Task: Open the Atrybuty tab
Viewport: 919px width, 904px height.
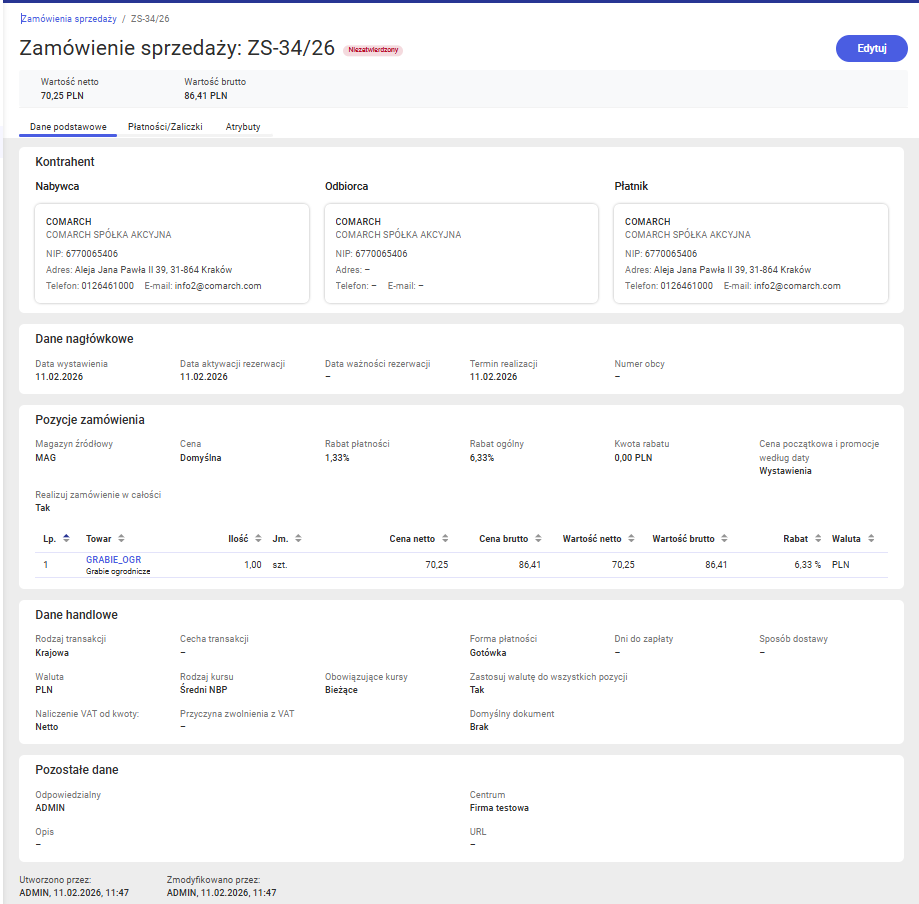Action: coord(243,127)
